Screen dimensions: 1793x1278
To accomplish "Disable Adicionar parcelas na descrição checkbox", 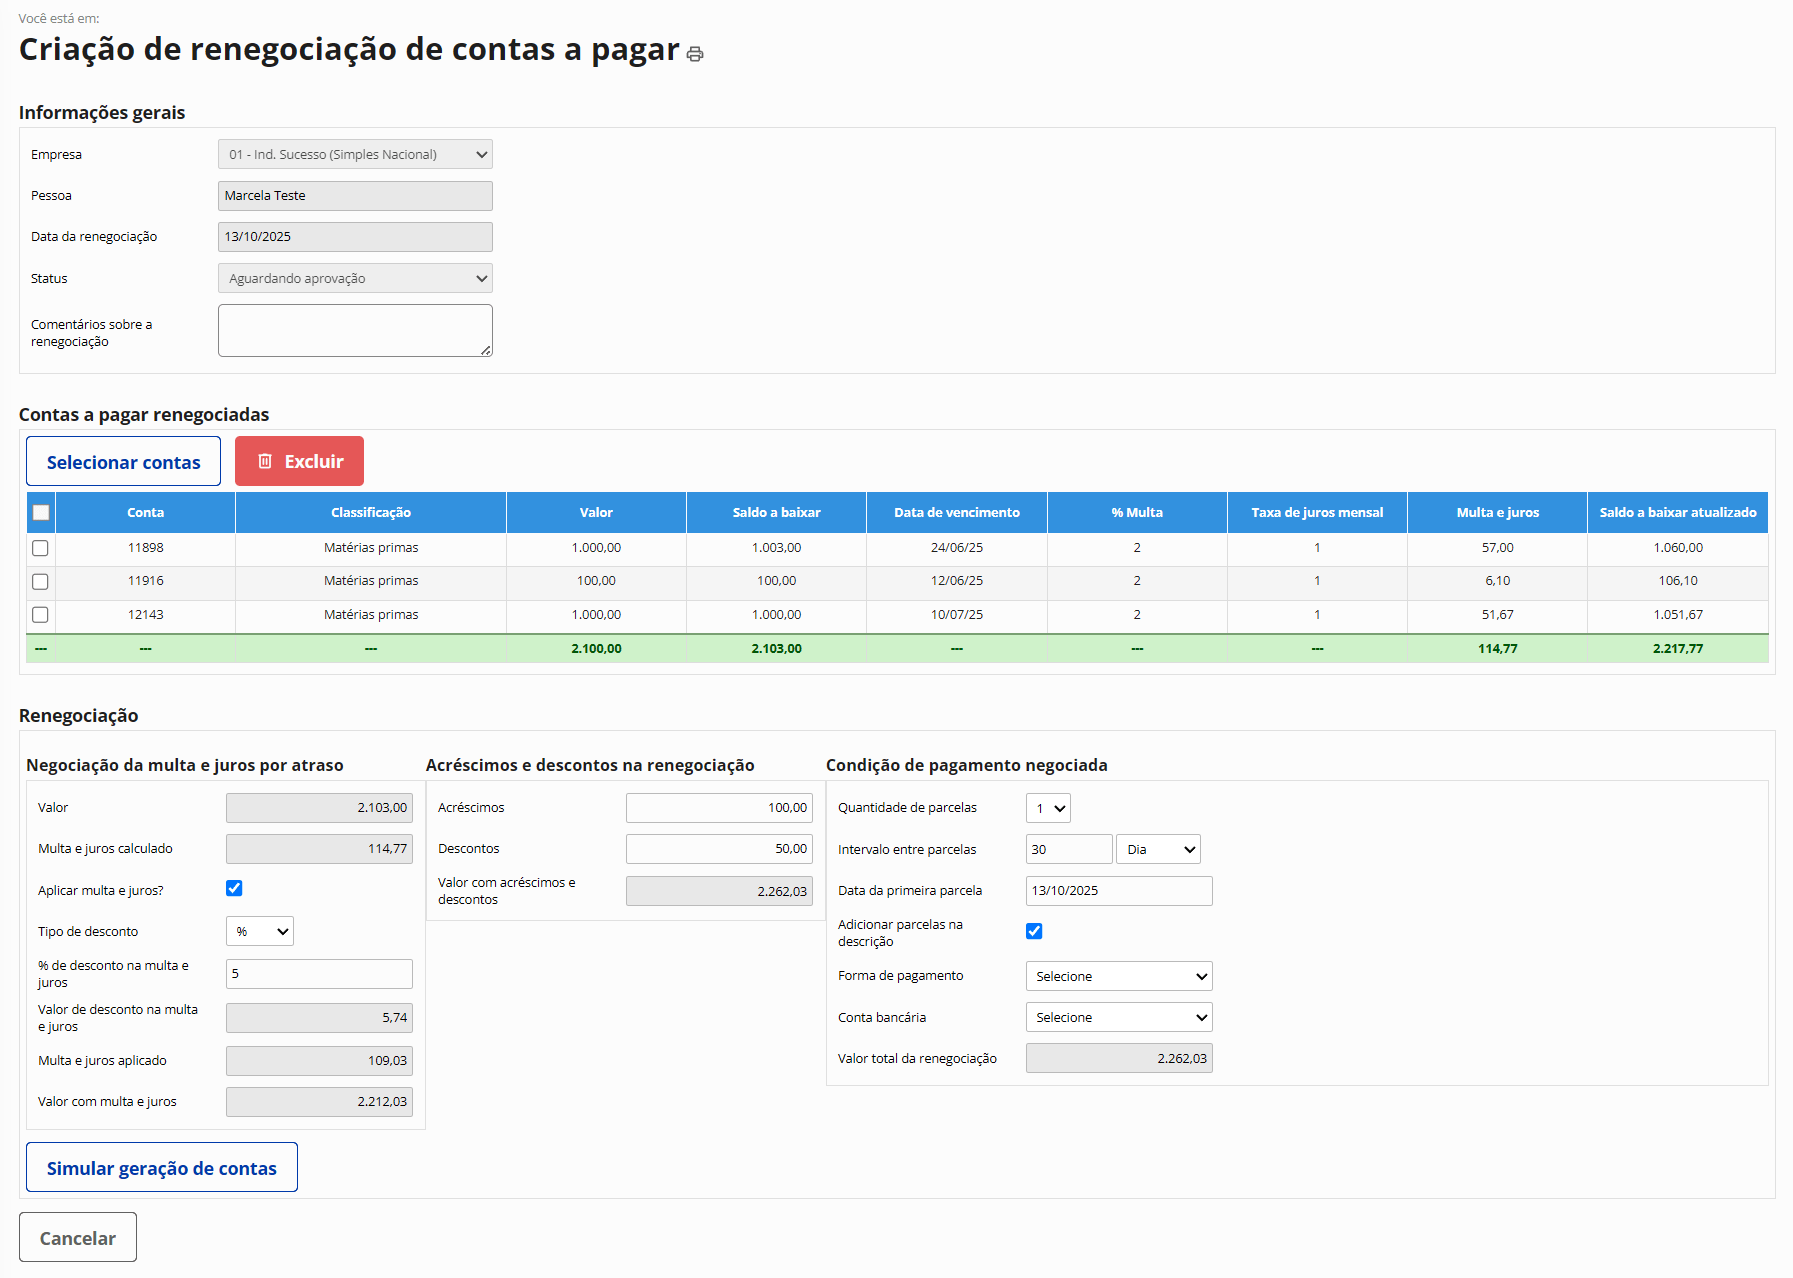I will coord(1034,931).
